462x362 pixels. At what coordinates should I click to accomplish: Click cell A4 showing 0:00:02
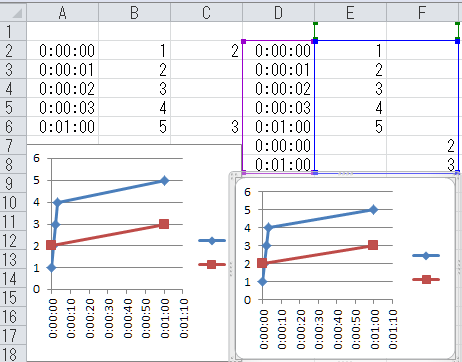coord(63,88)
